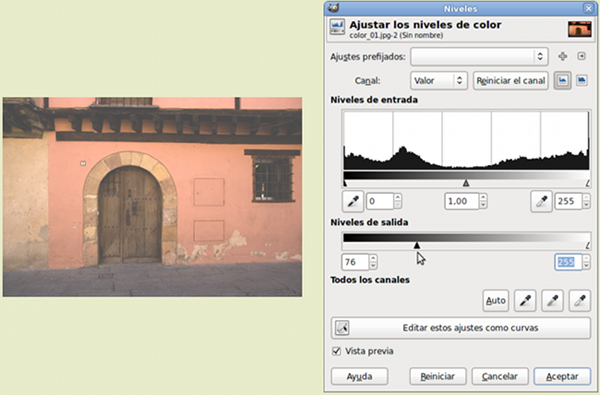
Task: Click the curves icon beside Editar estos ajustes
Action: point(342,328)
